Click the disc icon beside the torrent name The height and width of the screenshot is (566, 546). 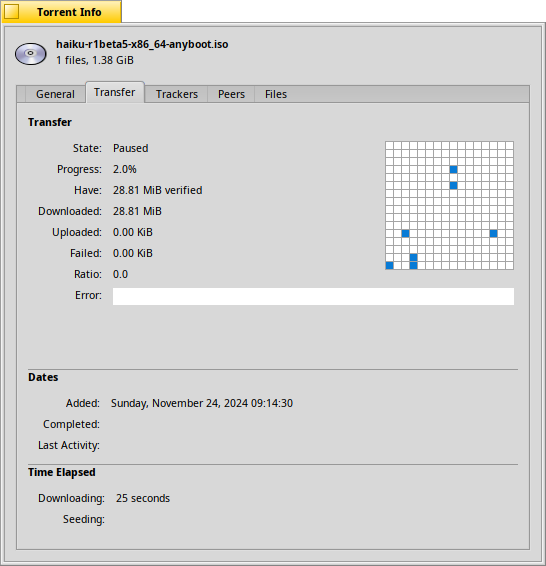(31, 53)
